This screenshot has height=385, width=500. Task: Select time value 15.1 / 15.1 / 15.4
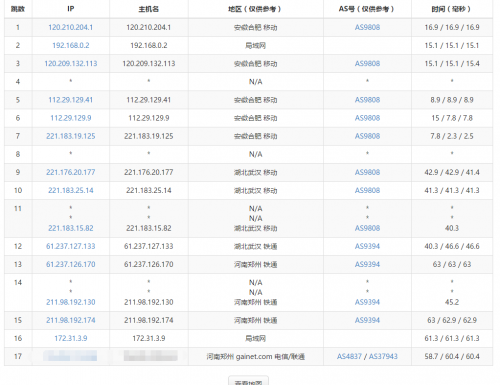(x=452, y=63)
